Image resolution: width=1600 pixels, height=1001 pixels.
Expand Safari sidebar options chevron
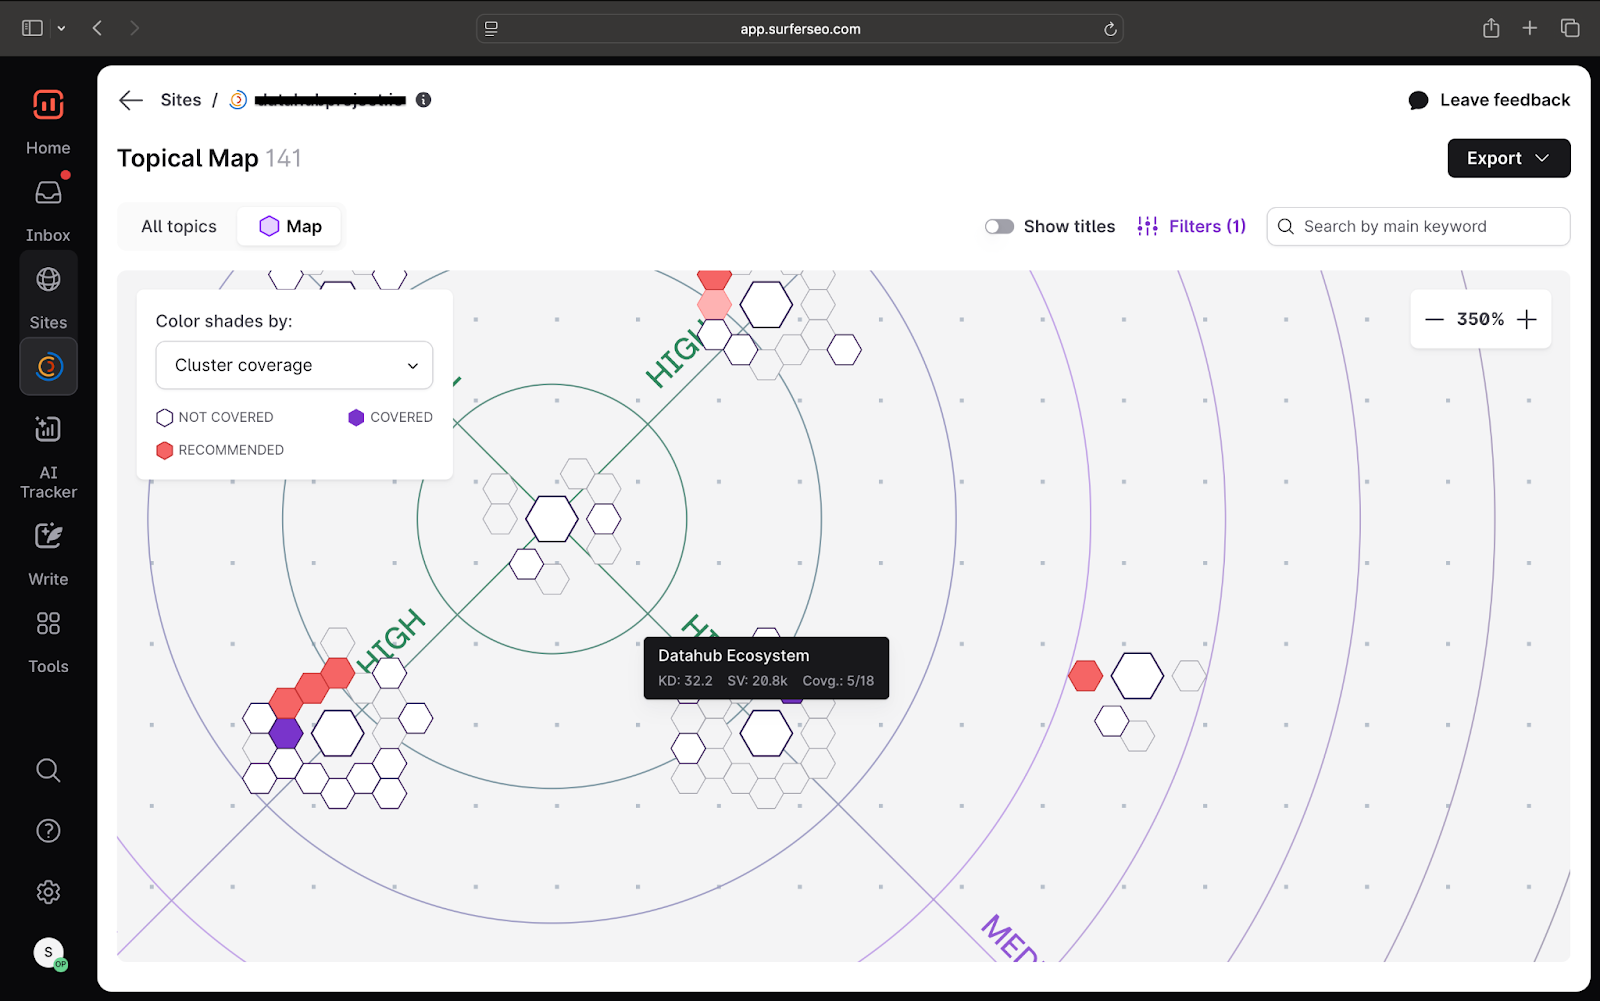[x=62, y=29]
